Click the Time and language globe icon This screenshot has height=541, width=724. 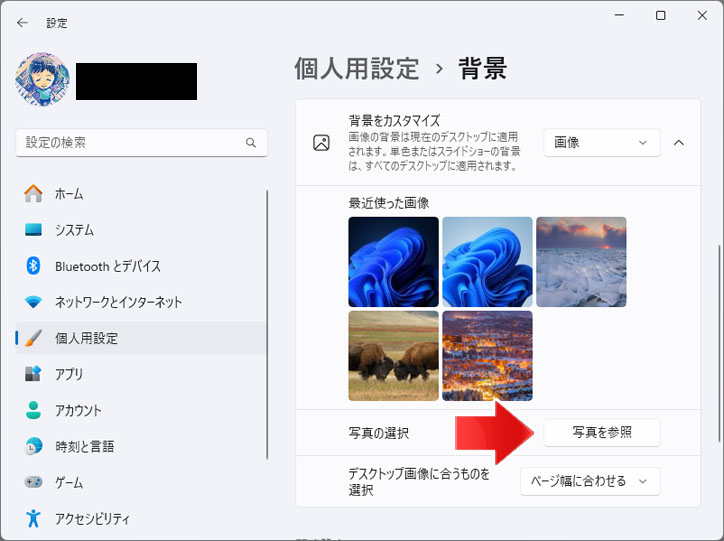(x=33, y=446)
